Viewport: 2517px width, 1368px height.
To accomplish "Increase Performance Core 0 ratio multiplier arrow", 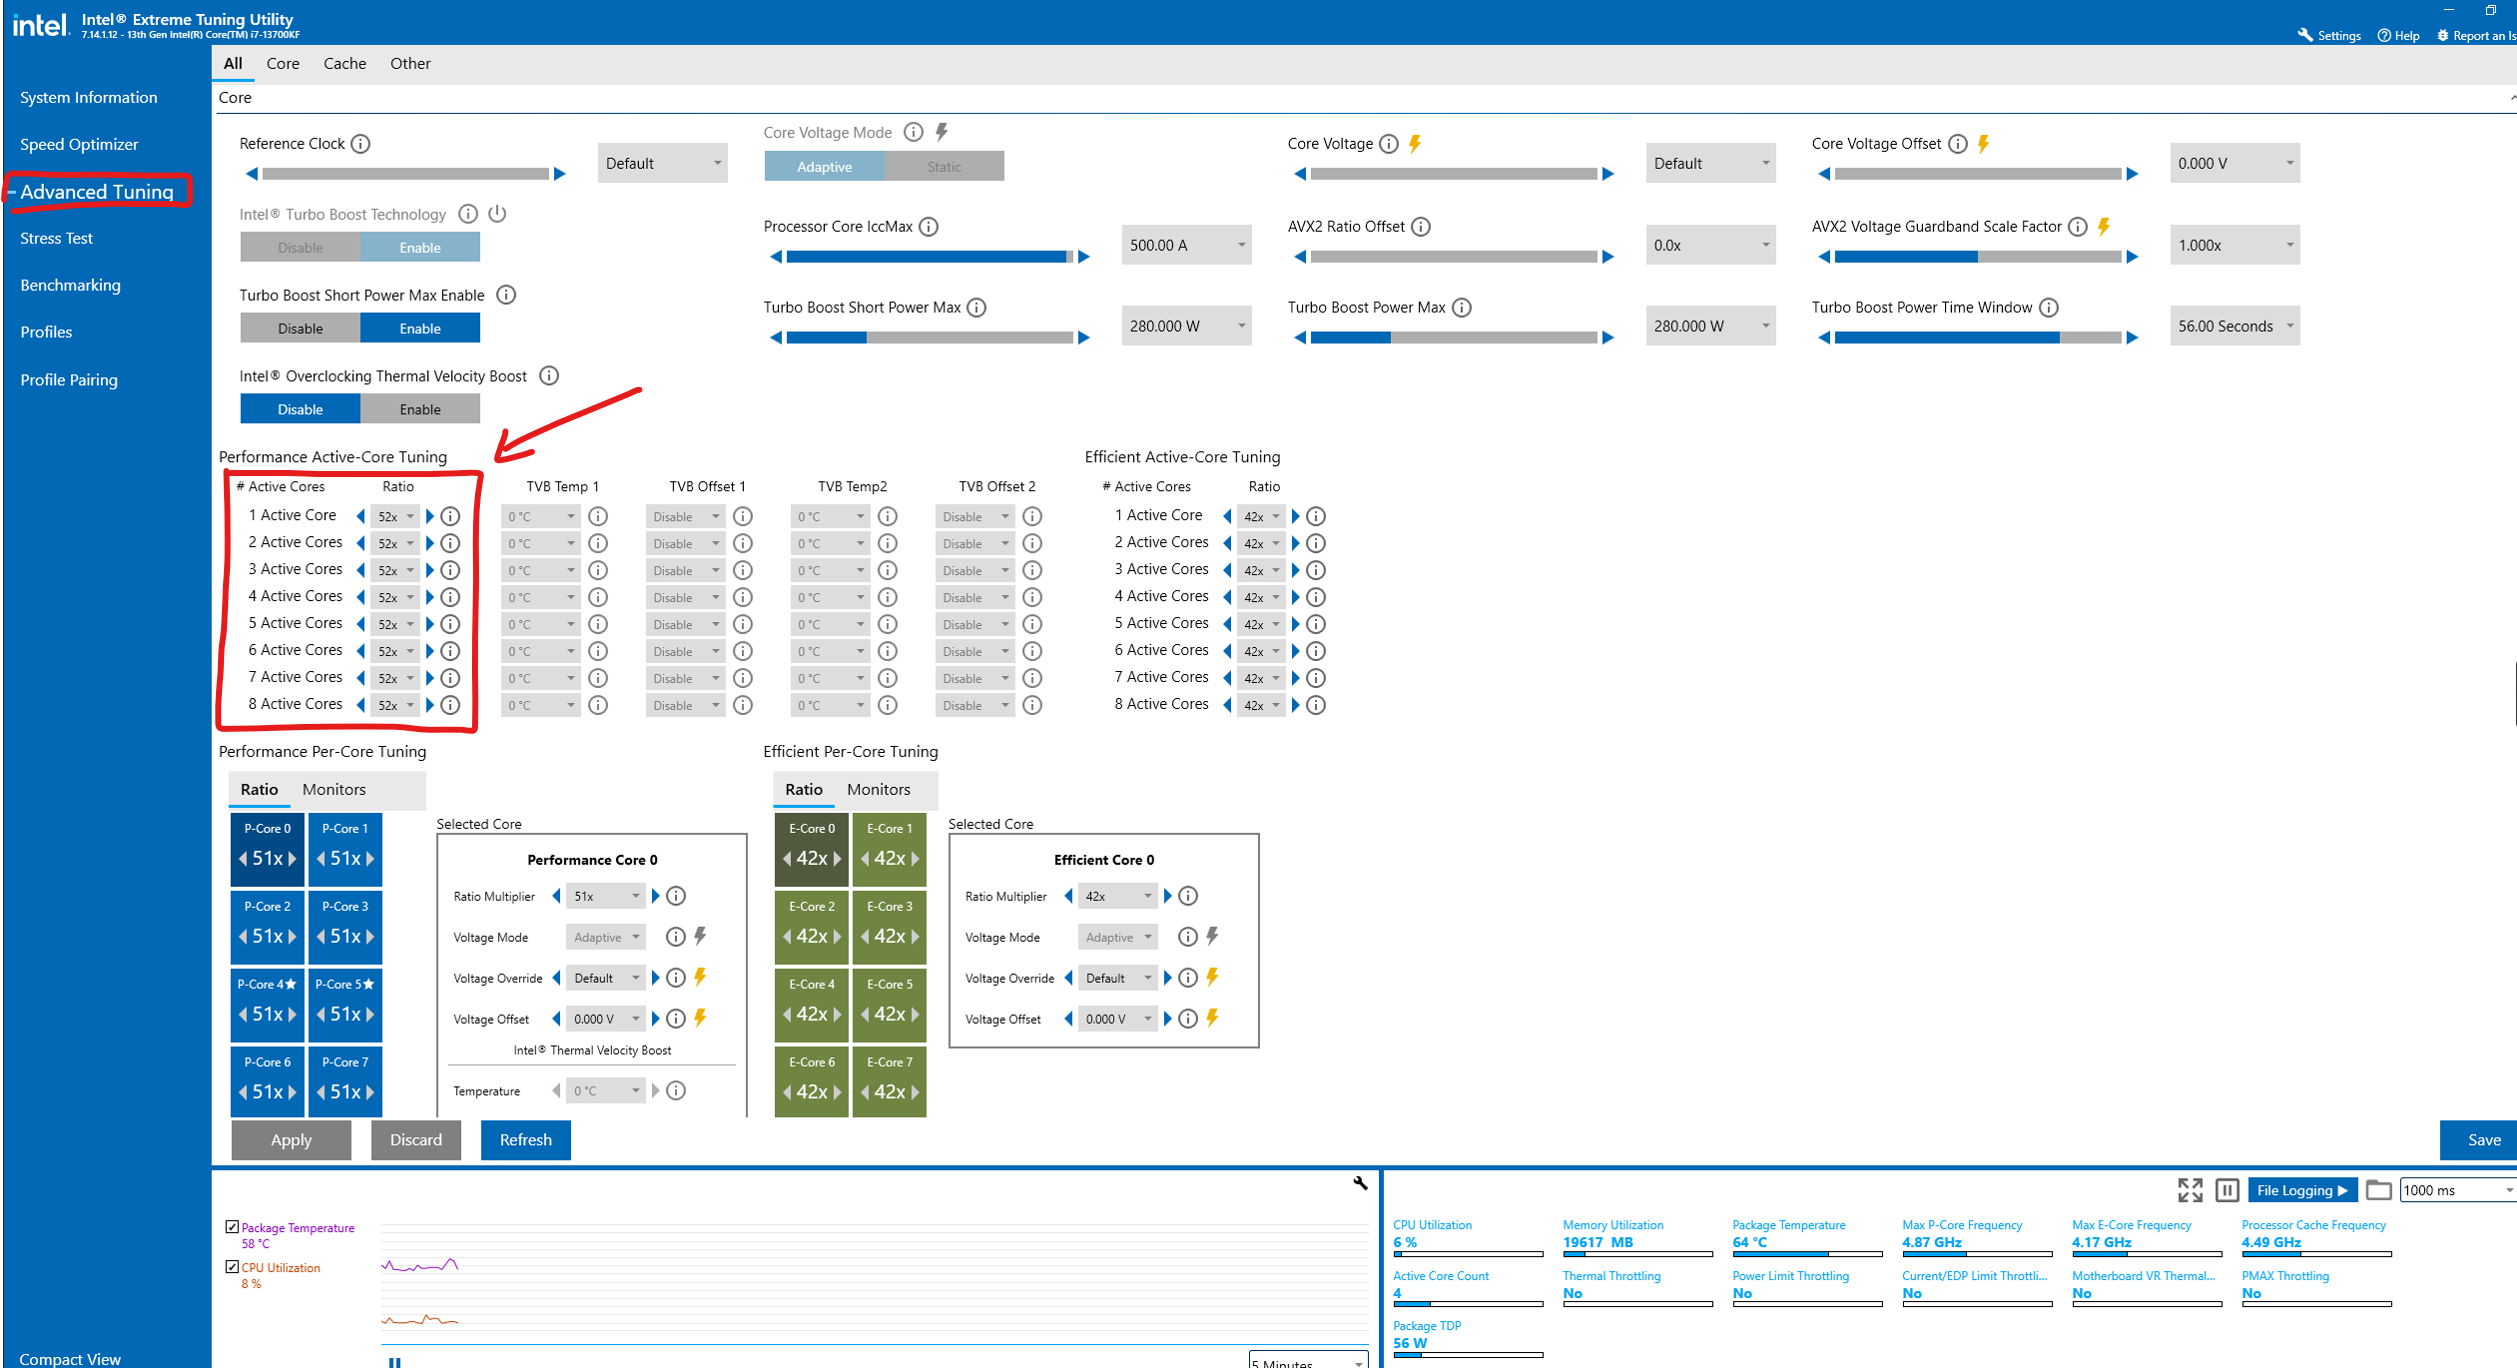I will point(656,896).
